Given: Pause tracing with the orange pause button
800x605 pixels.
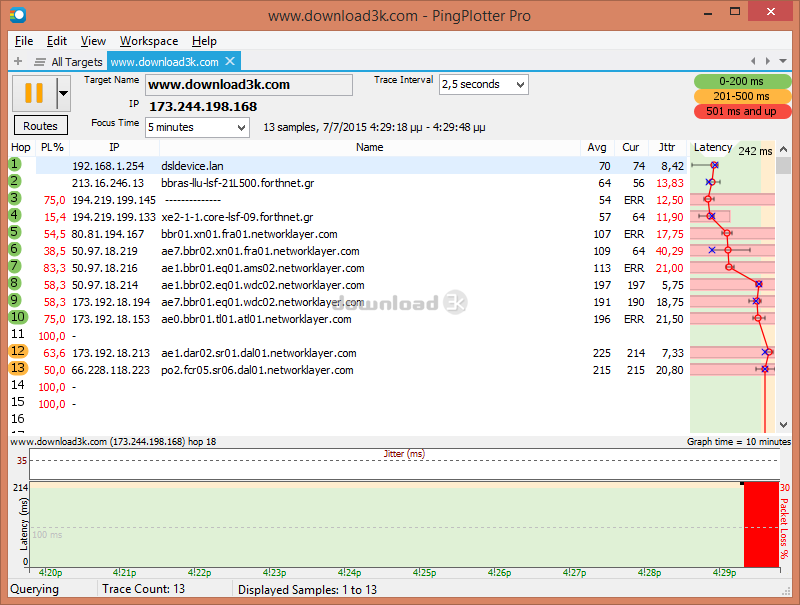Looking at the screenshot, I should pos(33,94).
